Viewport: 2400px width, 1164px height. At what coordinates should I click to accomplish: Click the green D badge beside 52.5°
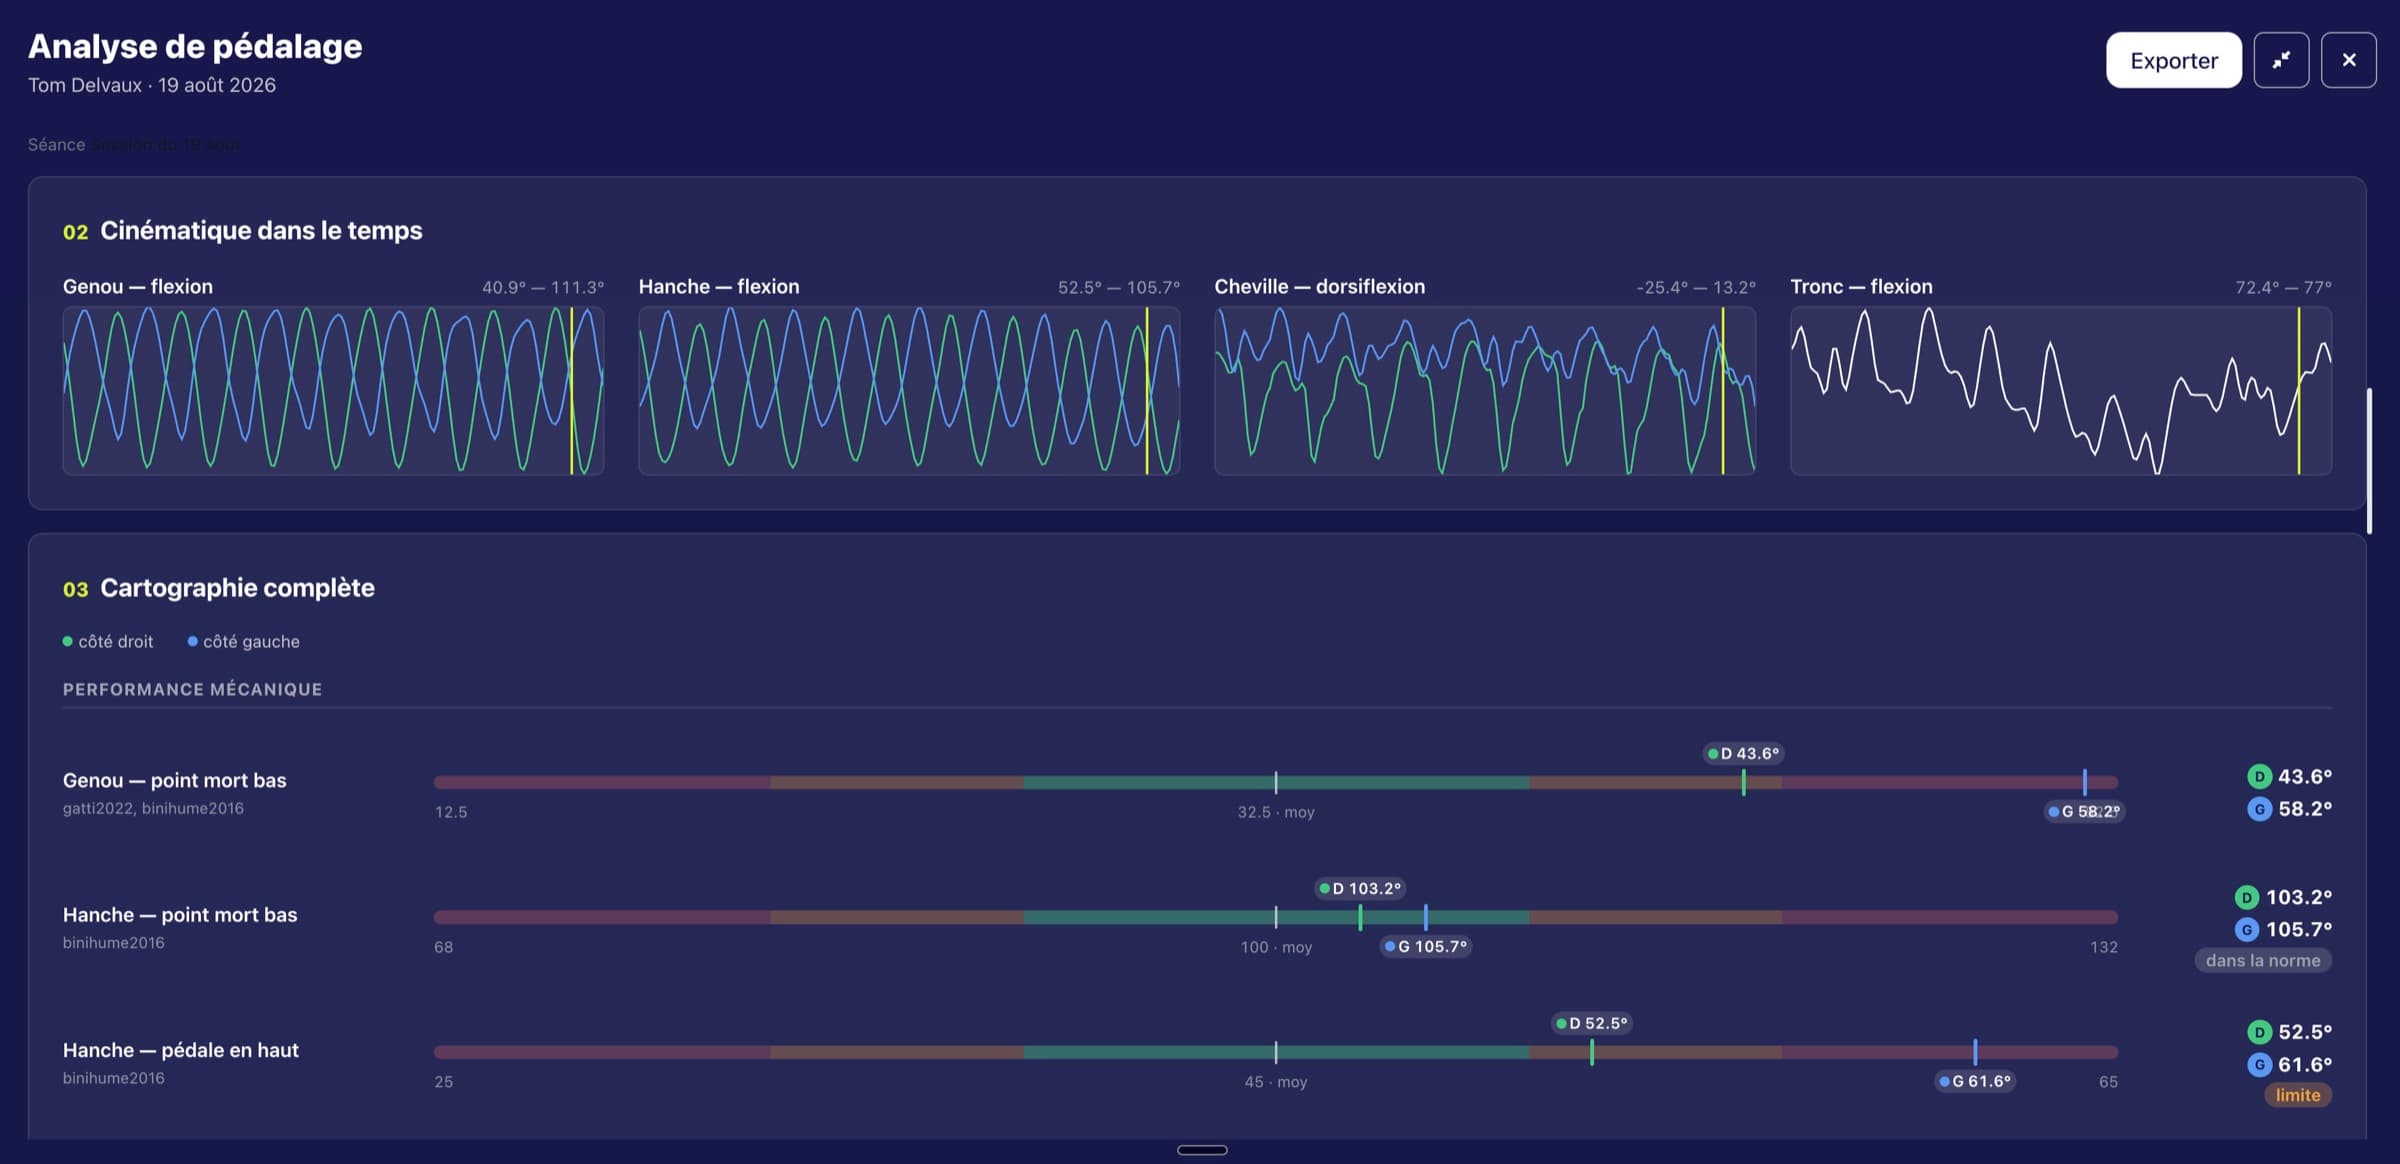click(x=2259, y=1032)
